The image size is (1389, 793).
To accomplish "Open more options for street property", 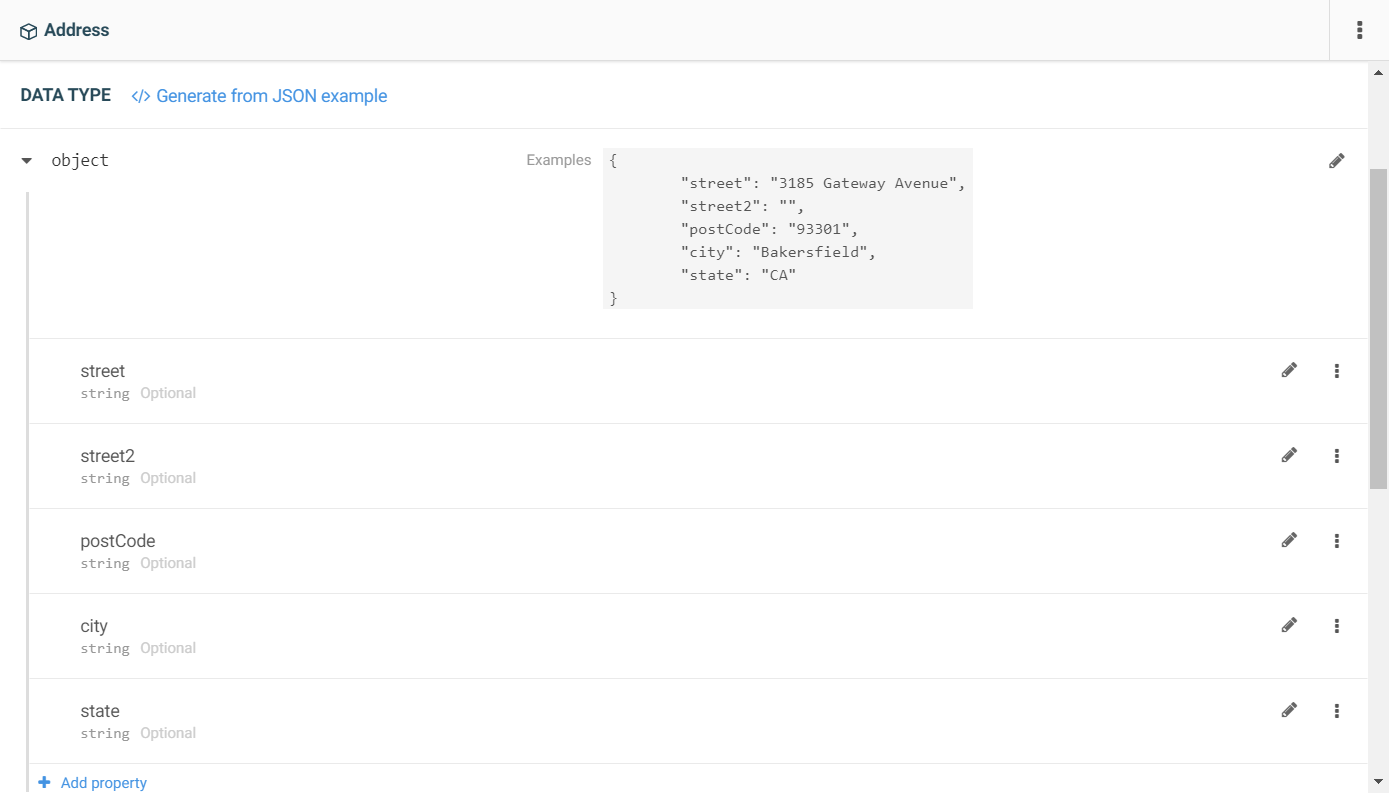I will (1336, 371).
